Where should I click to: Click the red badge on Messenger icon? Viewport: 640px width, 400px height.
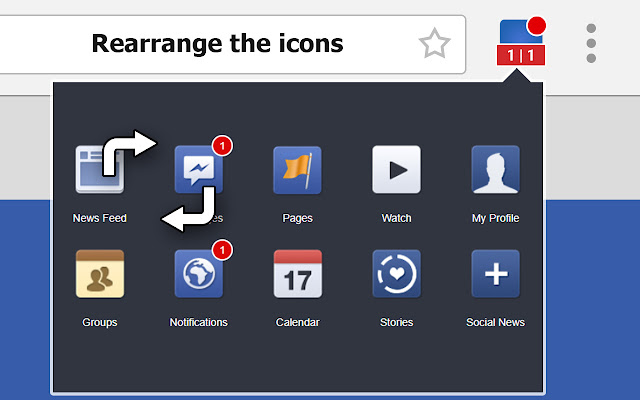coord(222,146)
